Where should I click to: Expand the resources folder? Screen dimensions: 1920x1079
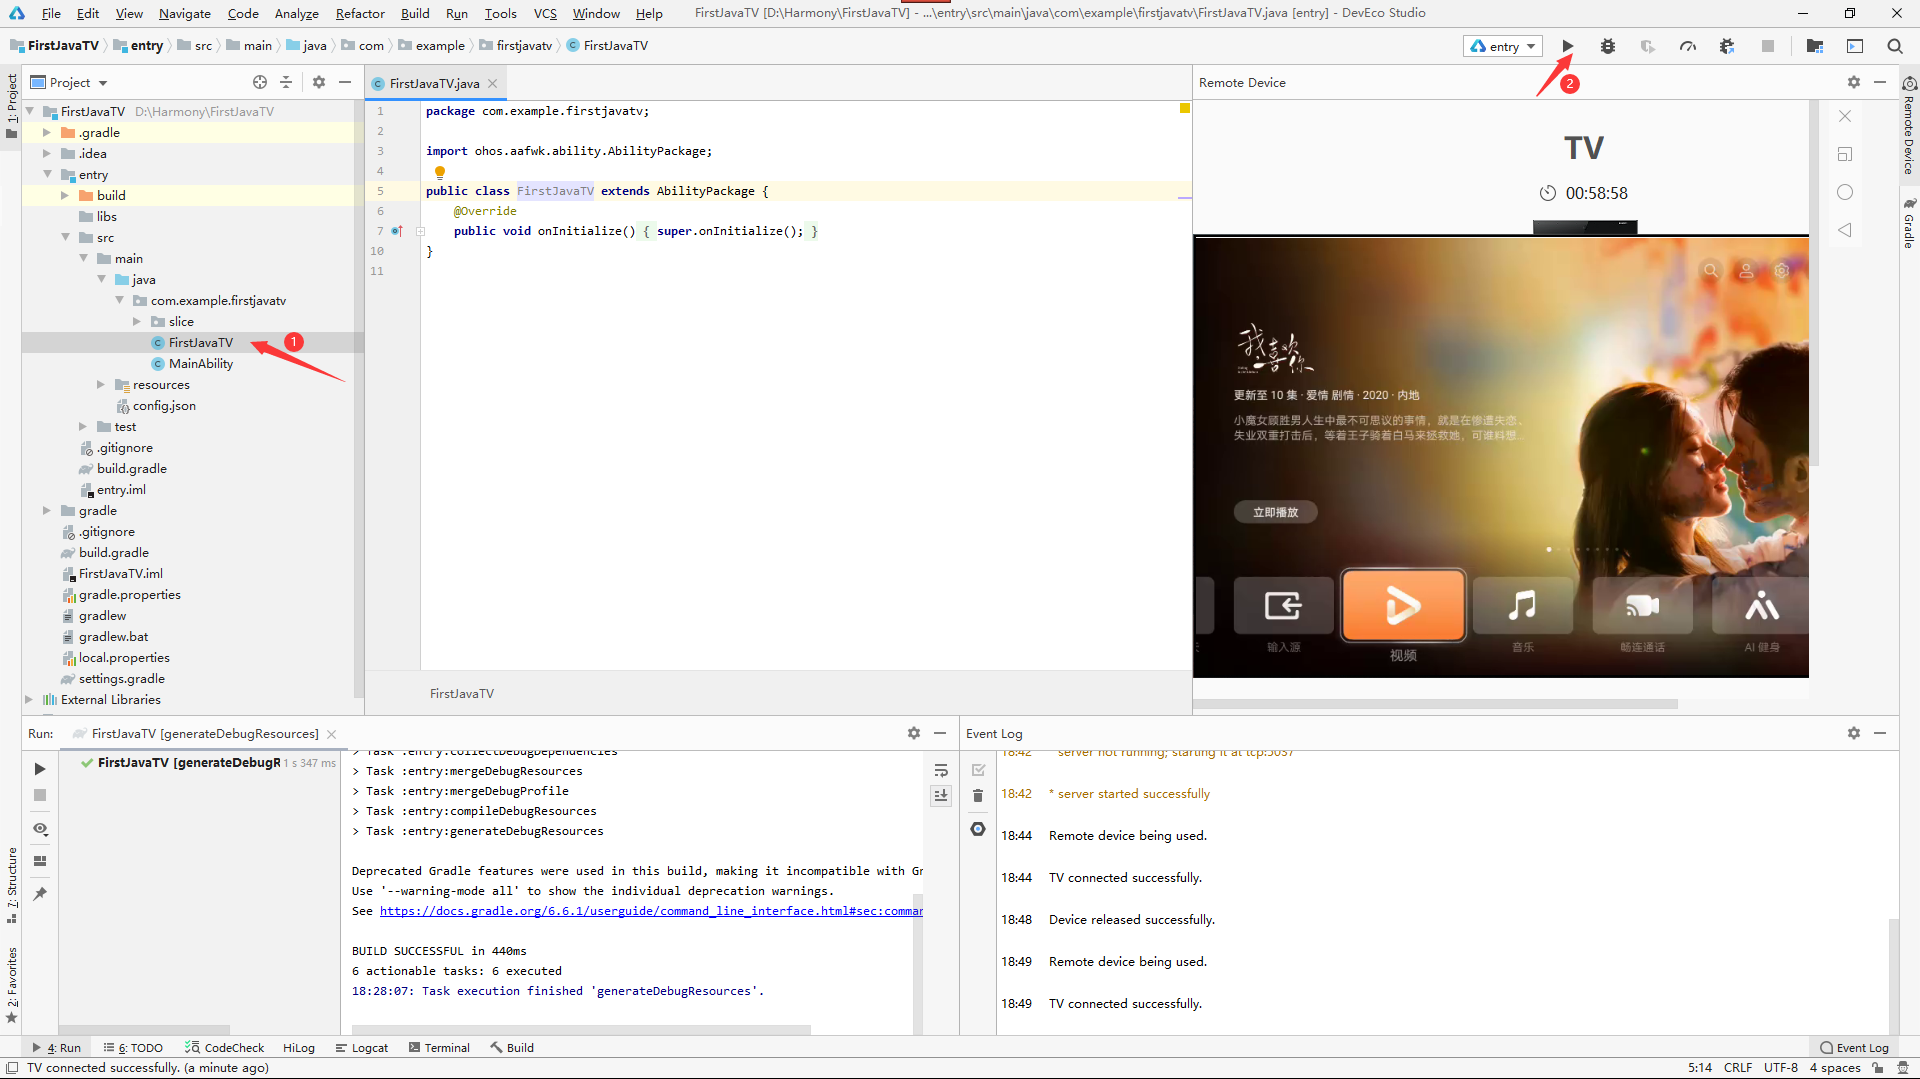click(x=100, y=384)
